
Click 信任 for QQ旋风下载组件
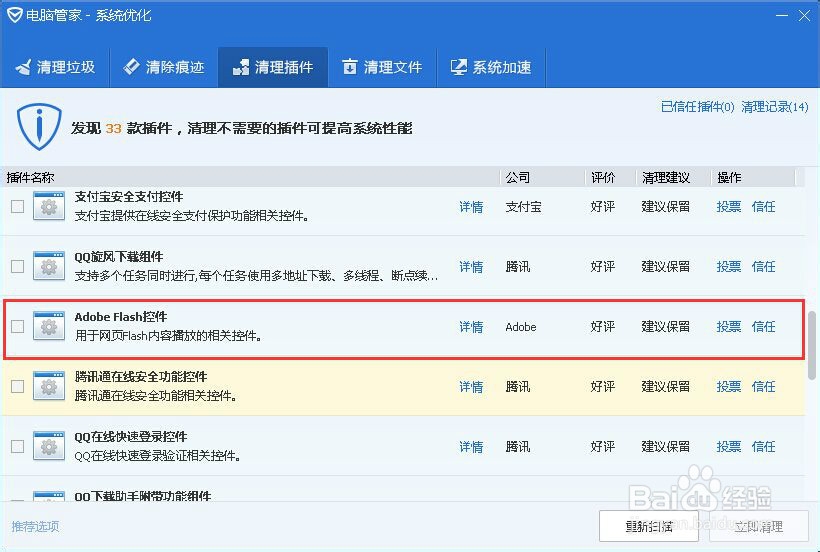coord(763,267)
